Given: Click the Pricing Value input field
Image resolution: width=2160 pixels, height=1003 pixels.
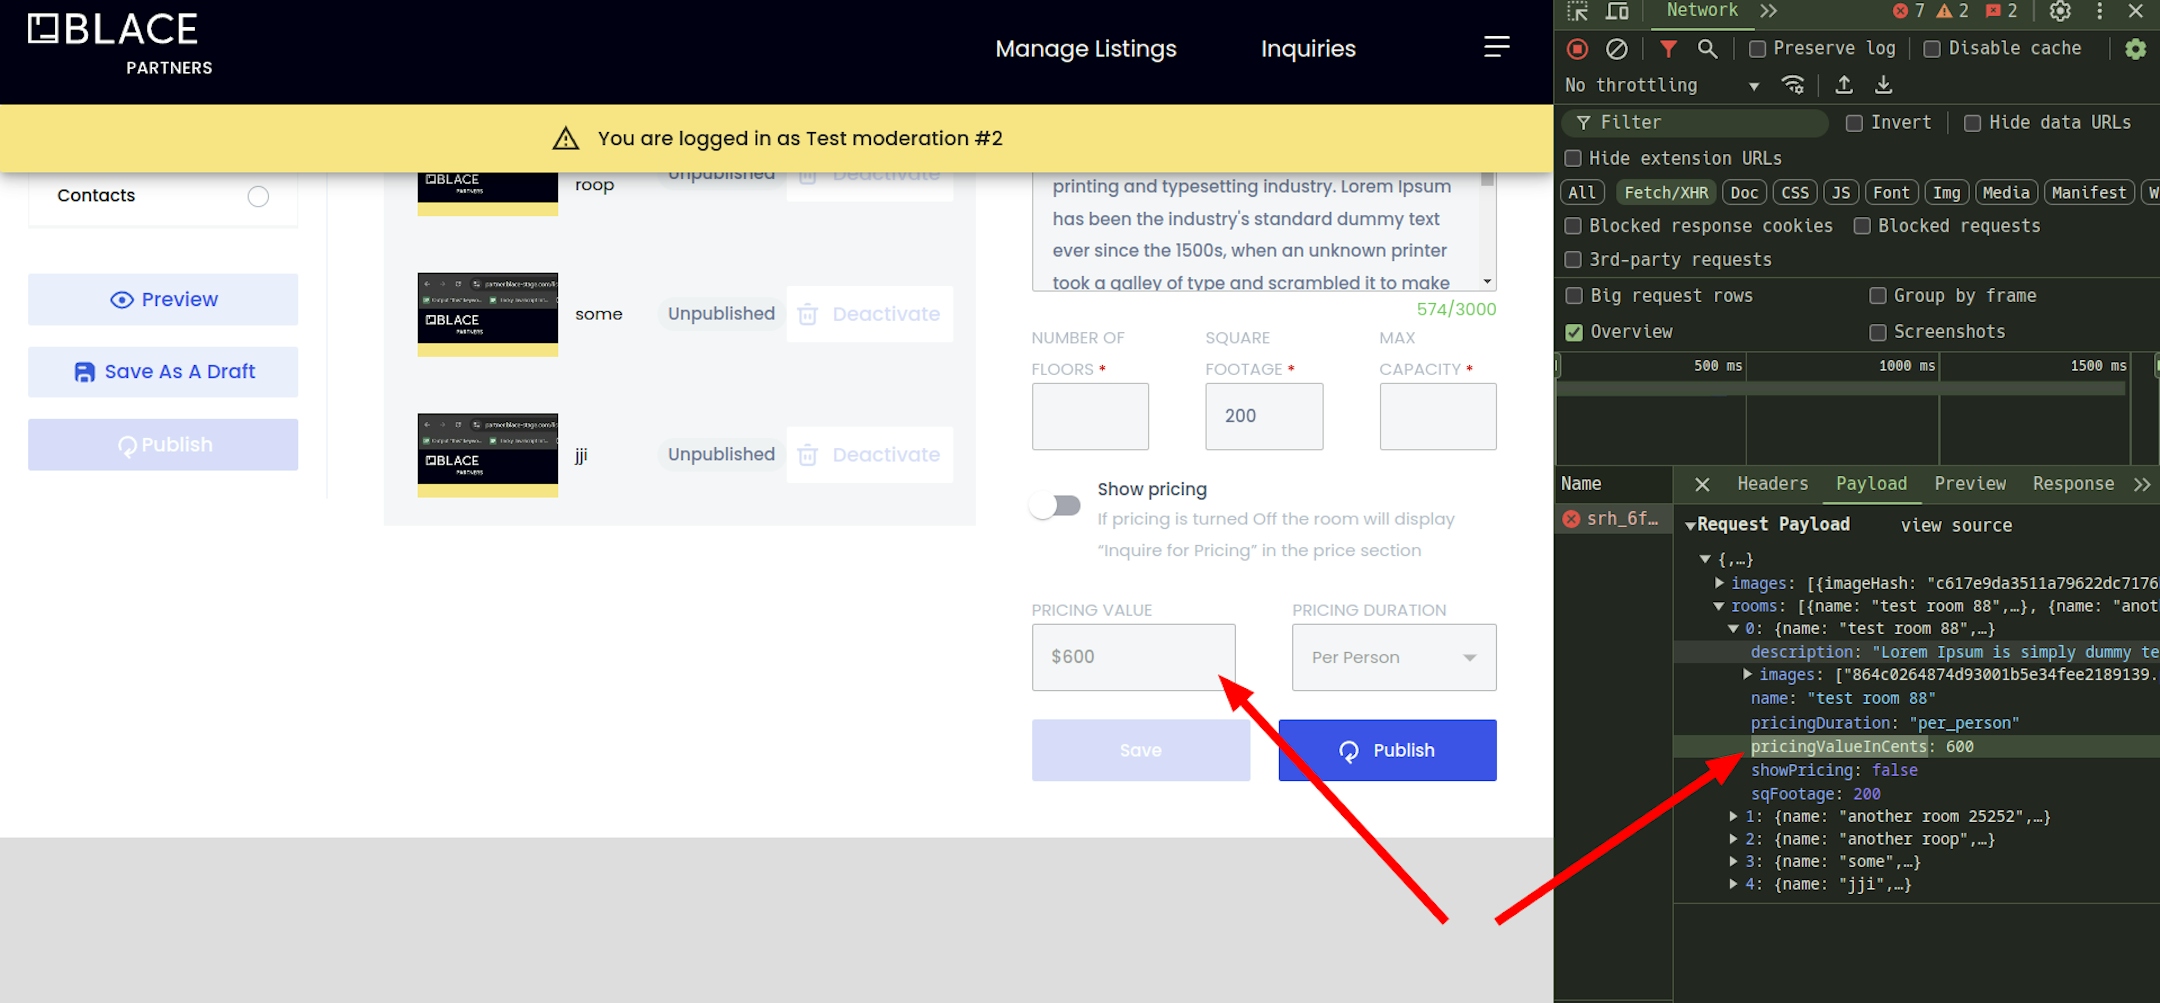Looking at the screenshot, I should coord(1132,657).
